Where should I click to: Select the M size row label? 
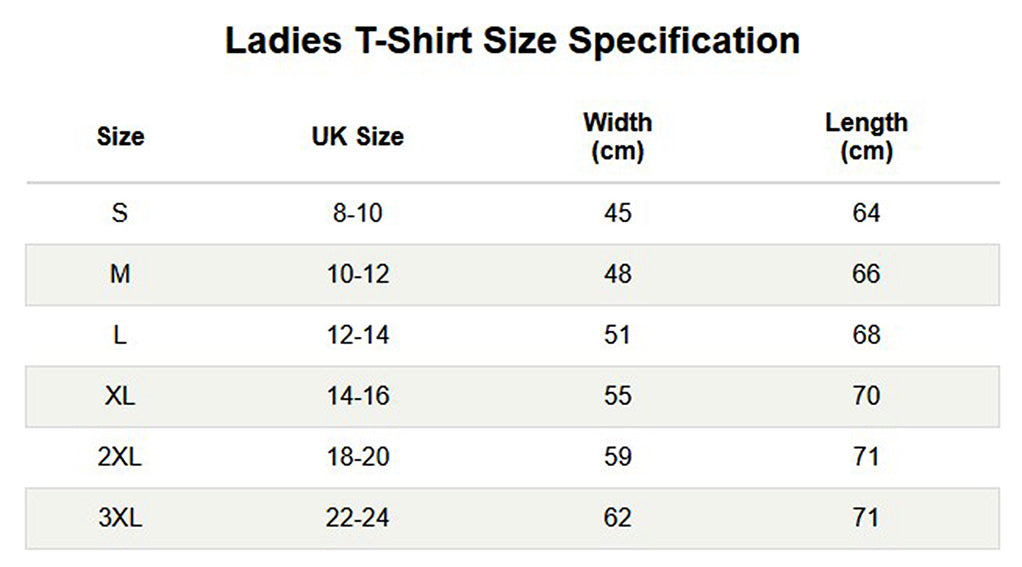click(x=120, y=274)
